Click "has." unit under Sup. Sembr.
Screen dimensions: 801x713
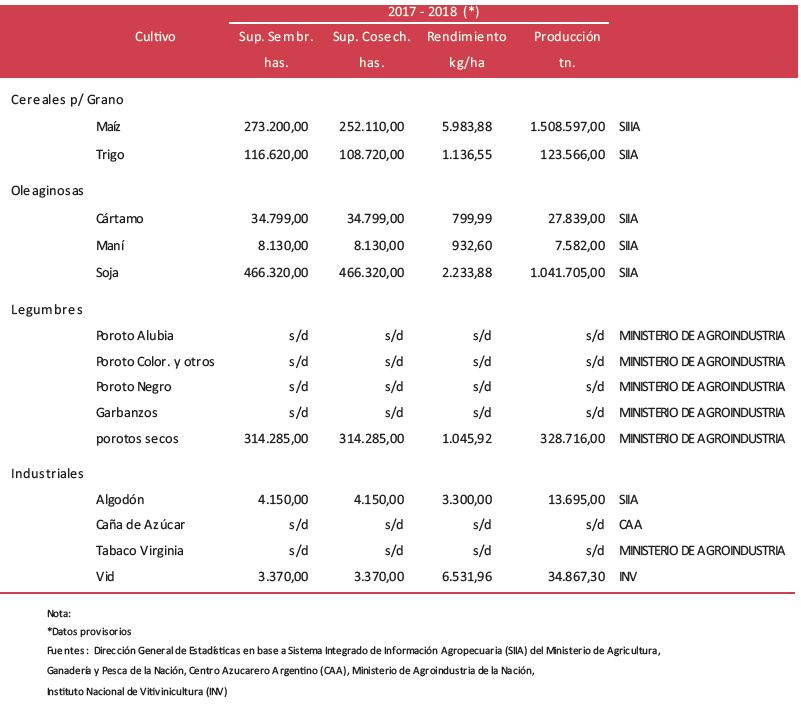click(x=276, y=63)
